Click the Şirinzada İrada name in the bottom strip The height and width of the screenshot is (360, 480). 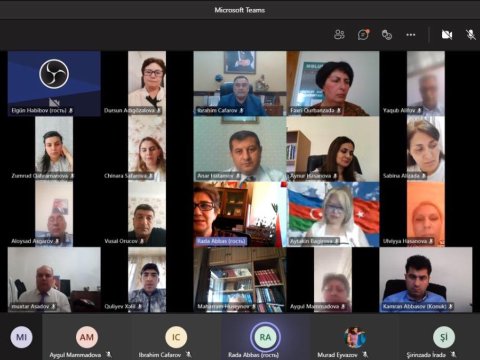426,355
